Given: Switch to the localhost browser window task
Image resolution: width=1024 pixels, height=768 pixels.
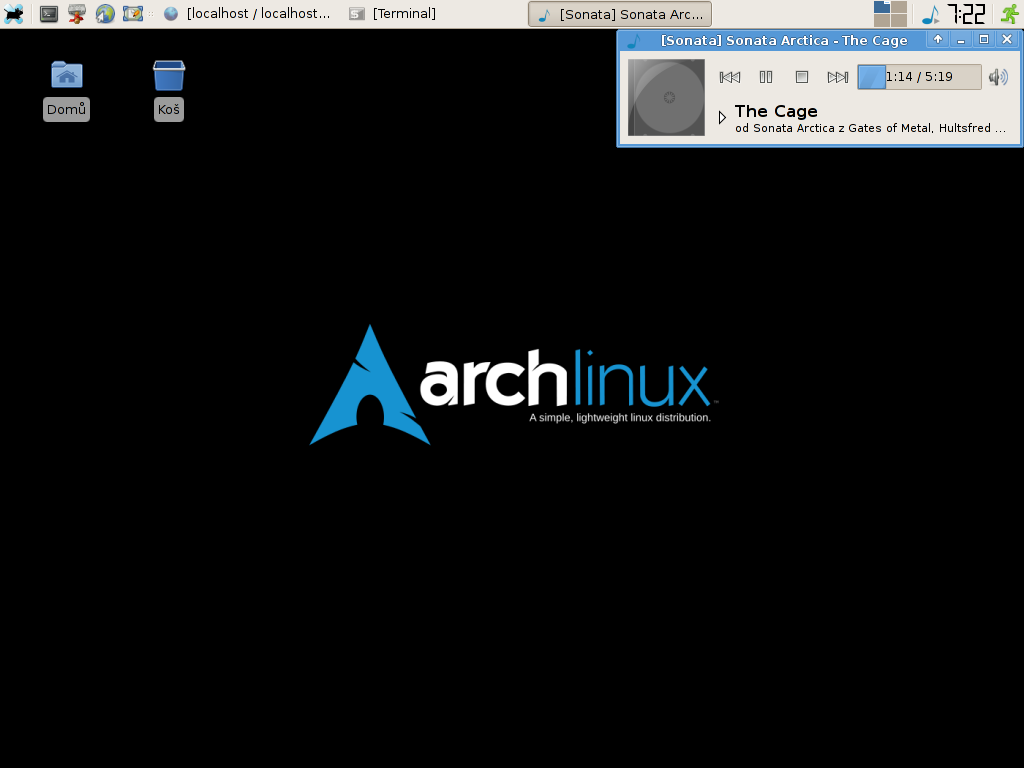Looking at the screenshot, I should [247, 14].
